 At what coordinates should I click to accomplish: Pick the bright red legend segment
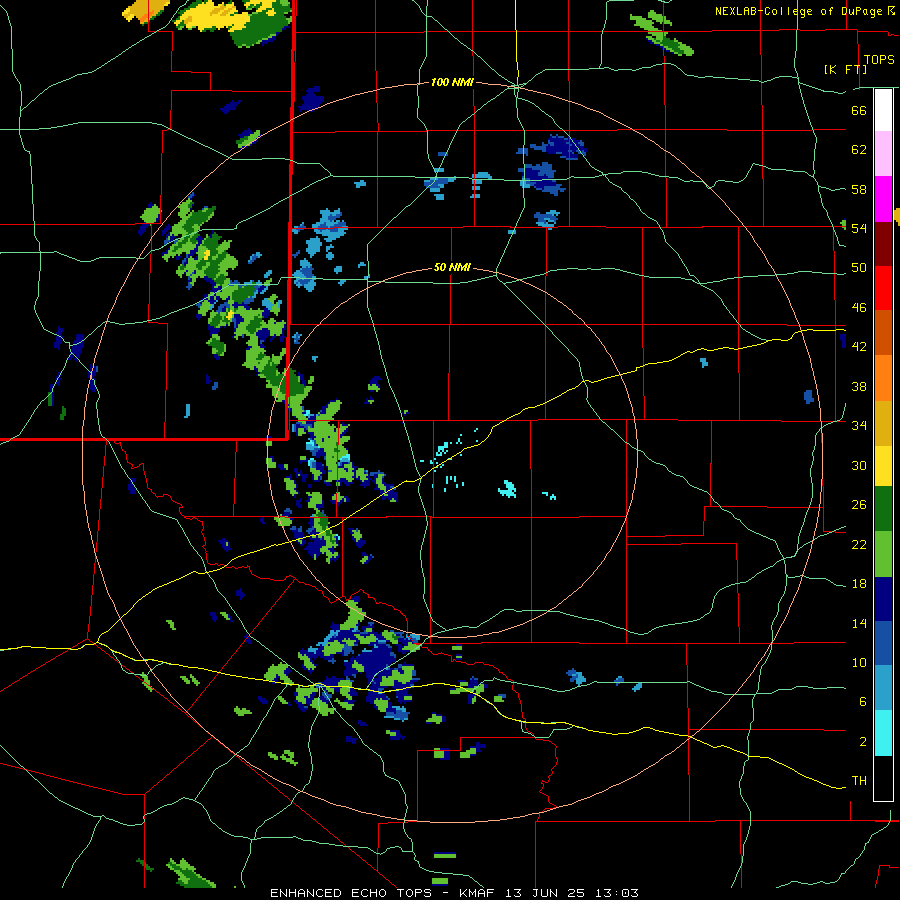(883, 288)
